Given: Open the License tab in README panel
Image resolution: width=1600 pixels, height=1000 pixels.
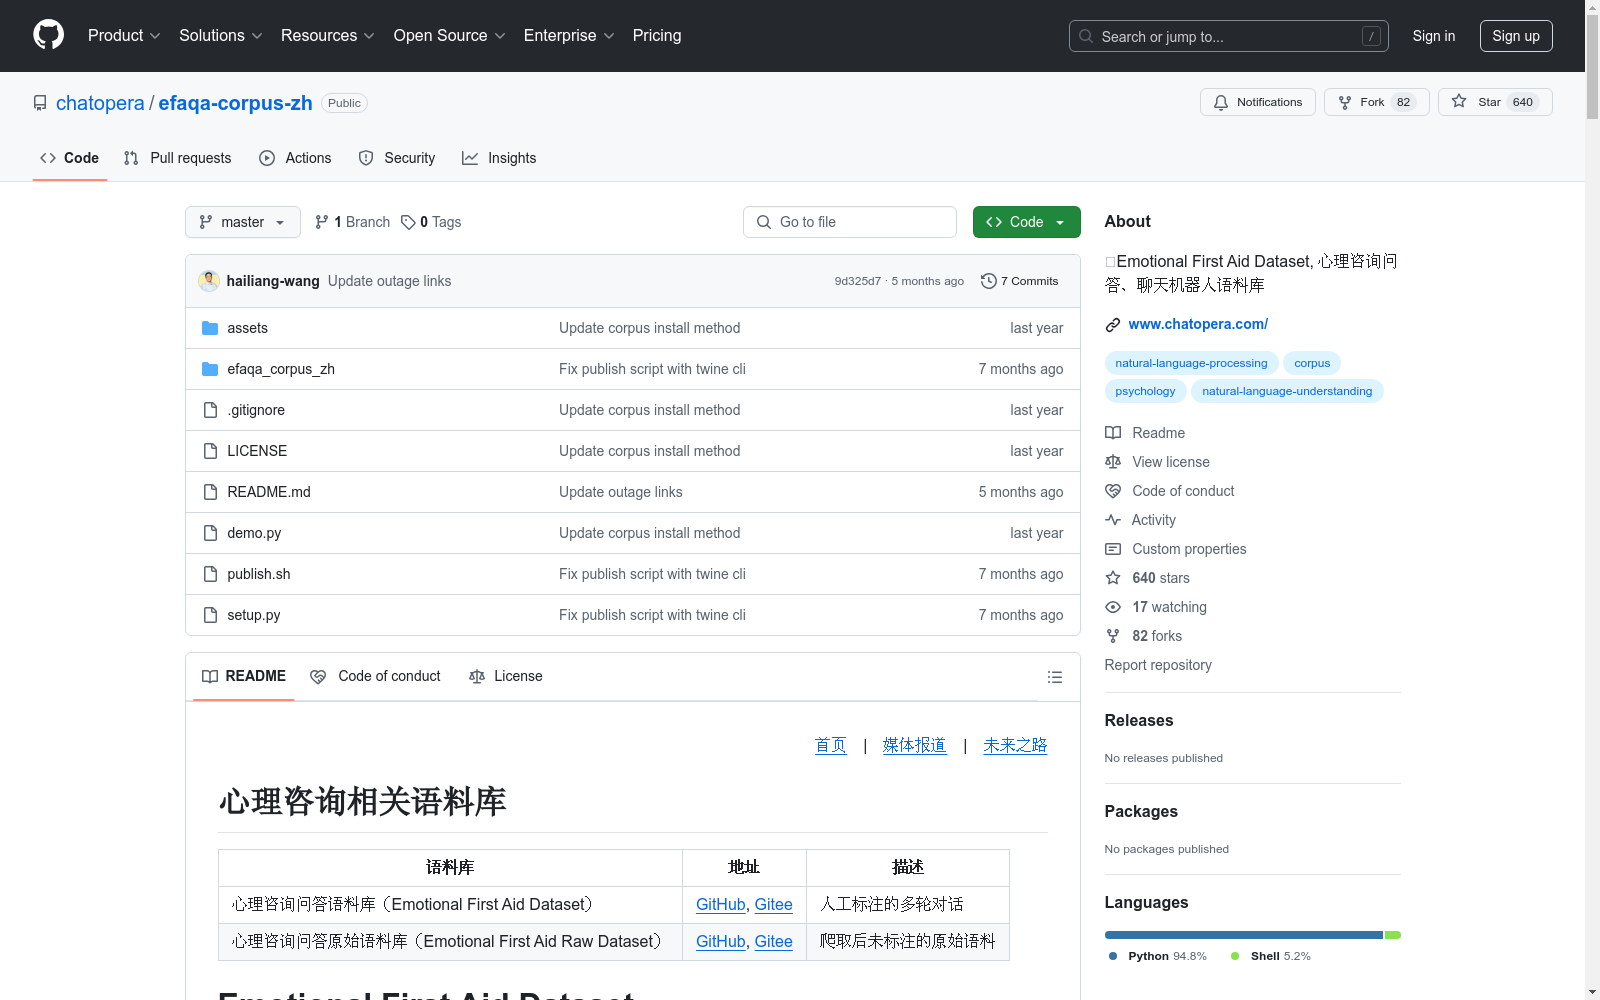Looking at the screenshot, I should [506, 677].
